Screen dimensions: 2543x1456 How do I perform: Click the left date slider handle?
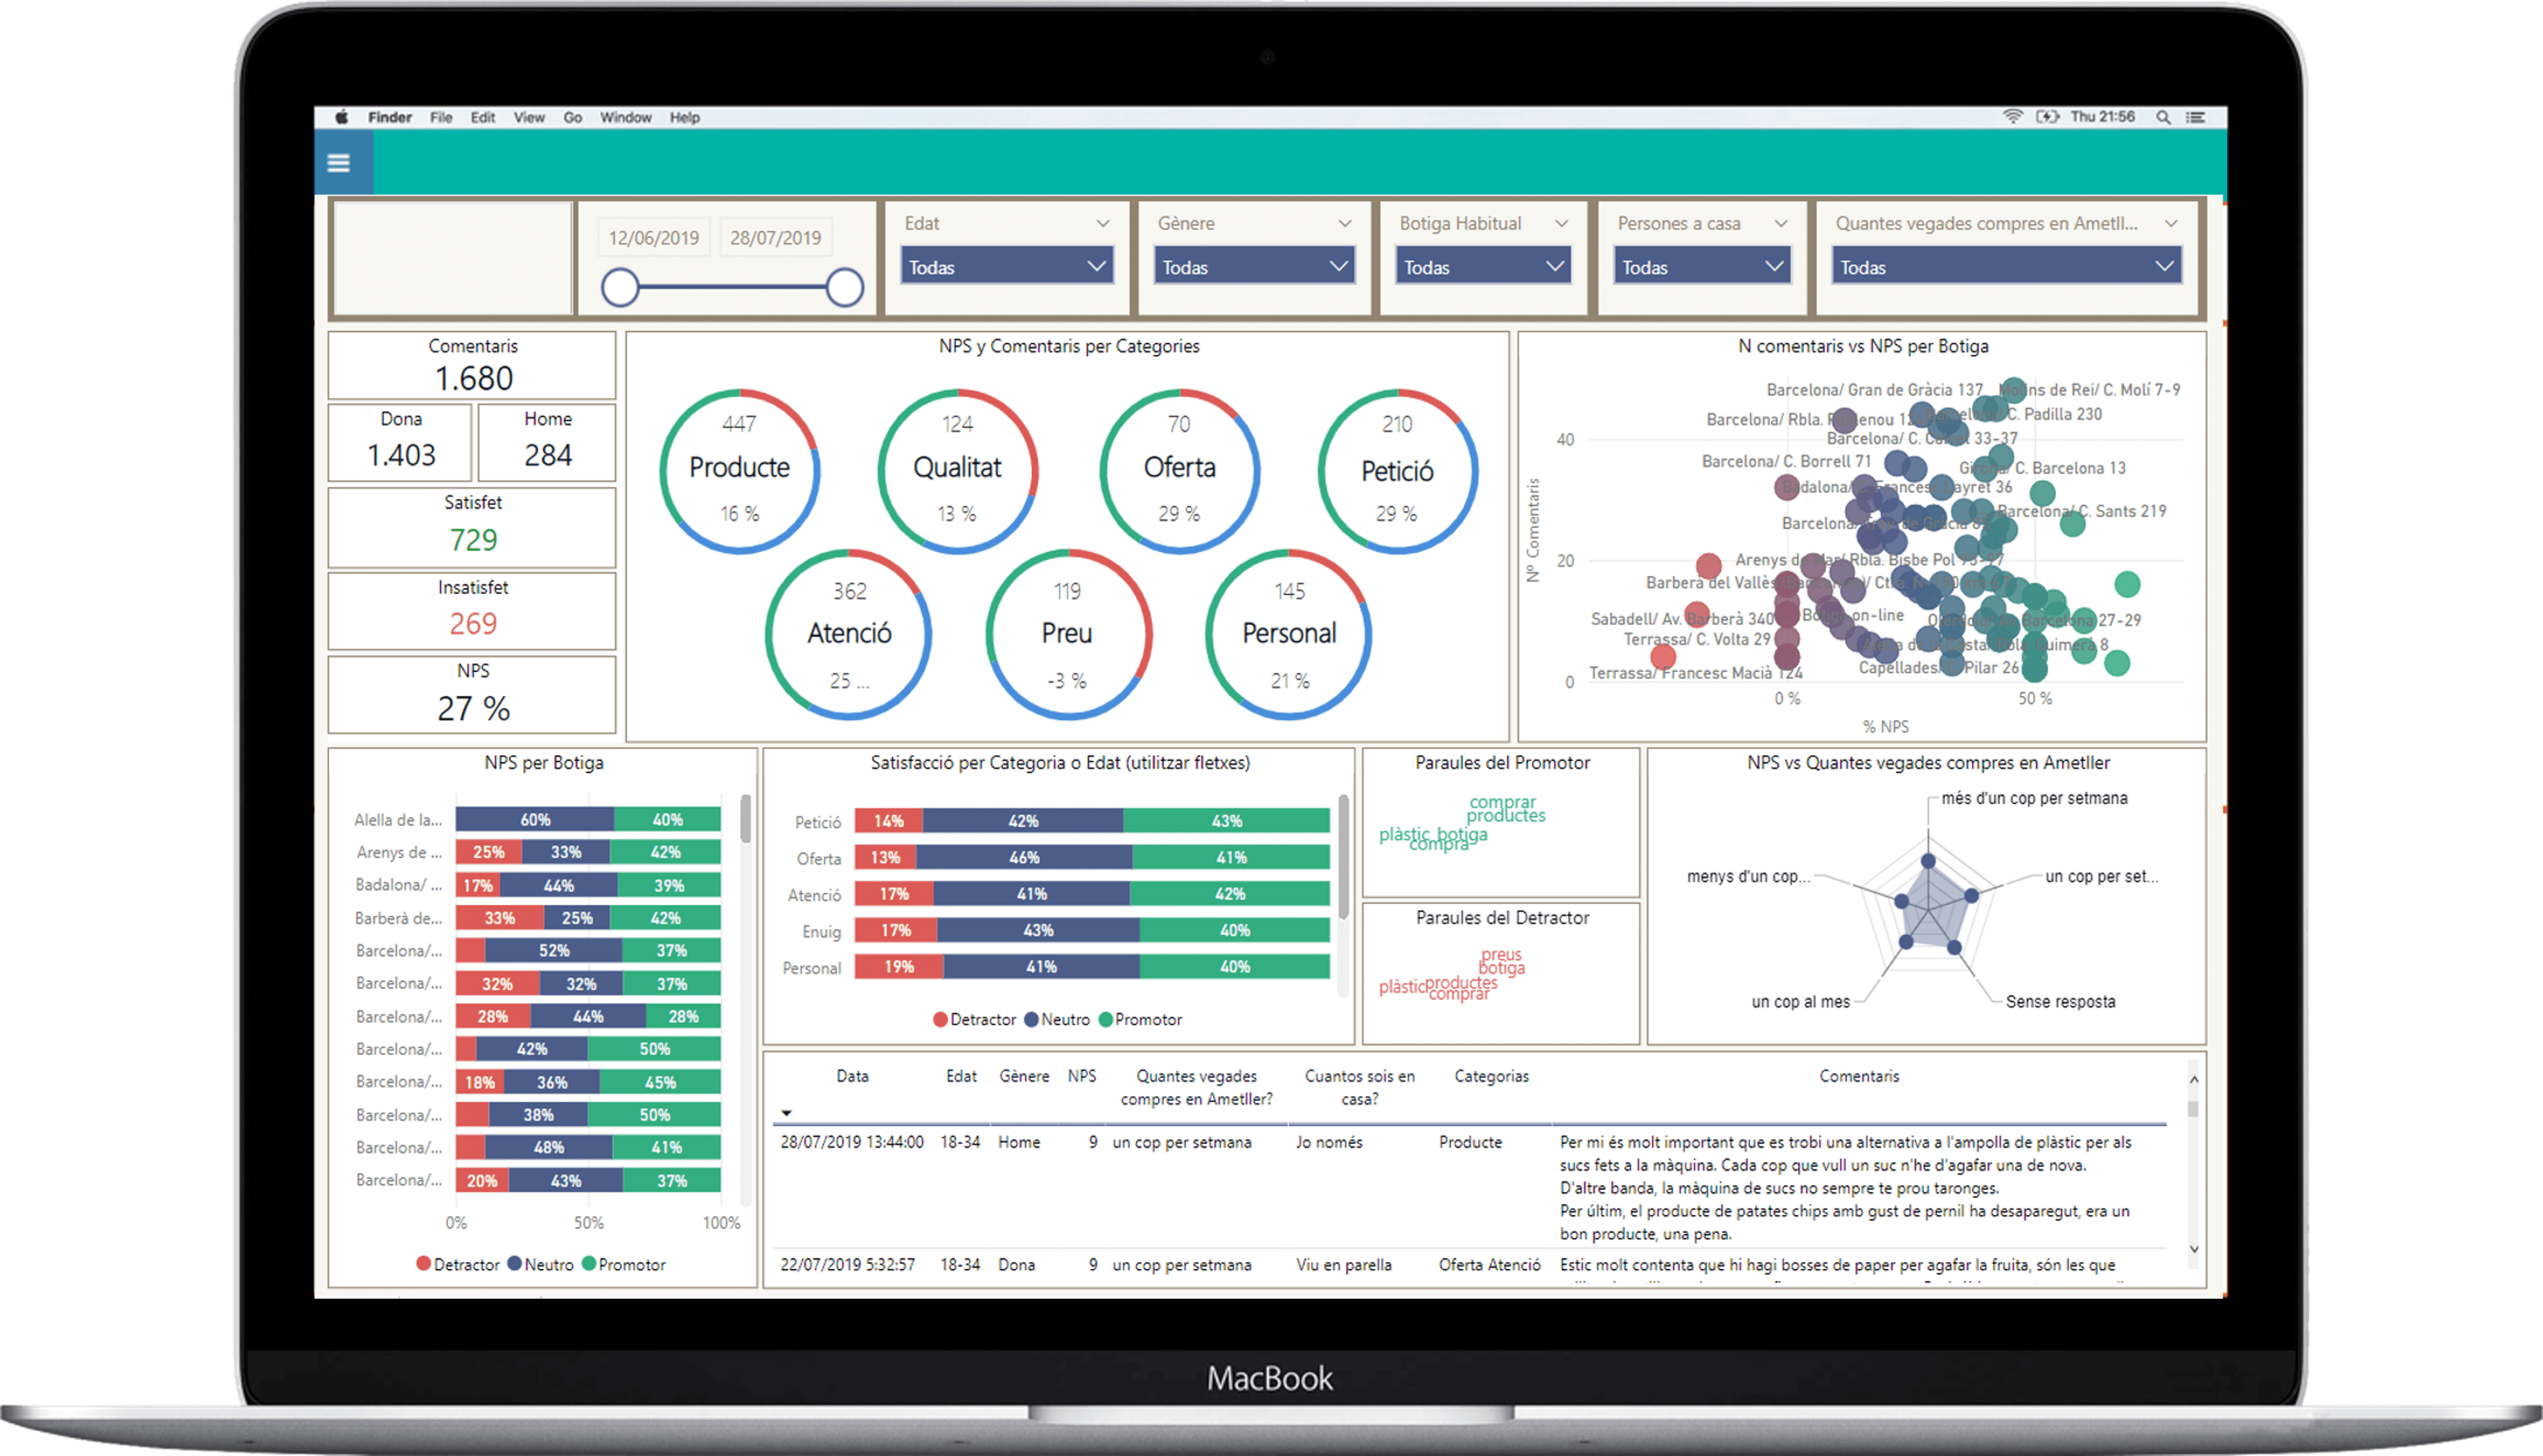[620, 287]
